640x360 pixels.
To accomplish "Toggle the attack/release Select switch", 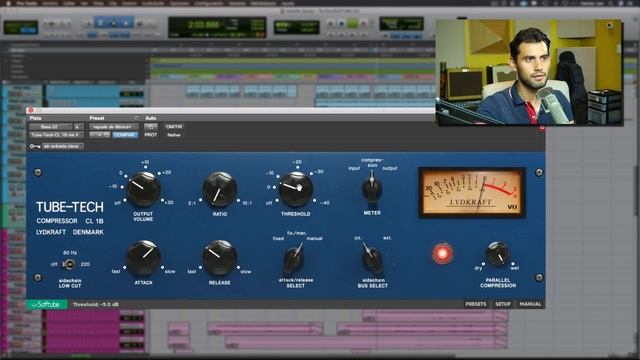I will [x=294, y=259].
